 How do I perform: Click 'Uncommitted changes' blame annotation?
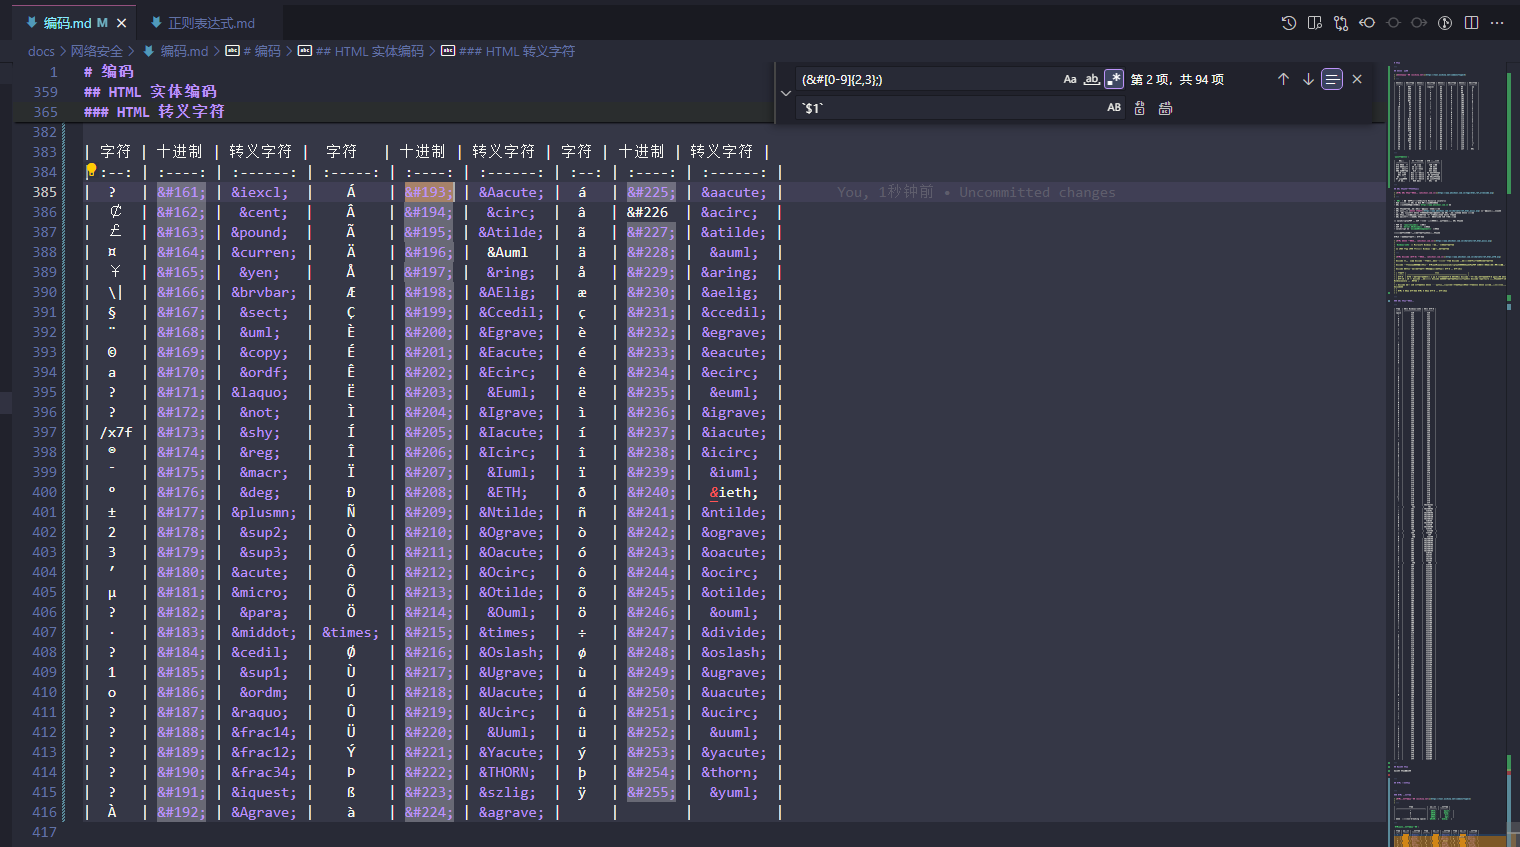[x=1037, y=192]
